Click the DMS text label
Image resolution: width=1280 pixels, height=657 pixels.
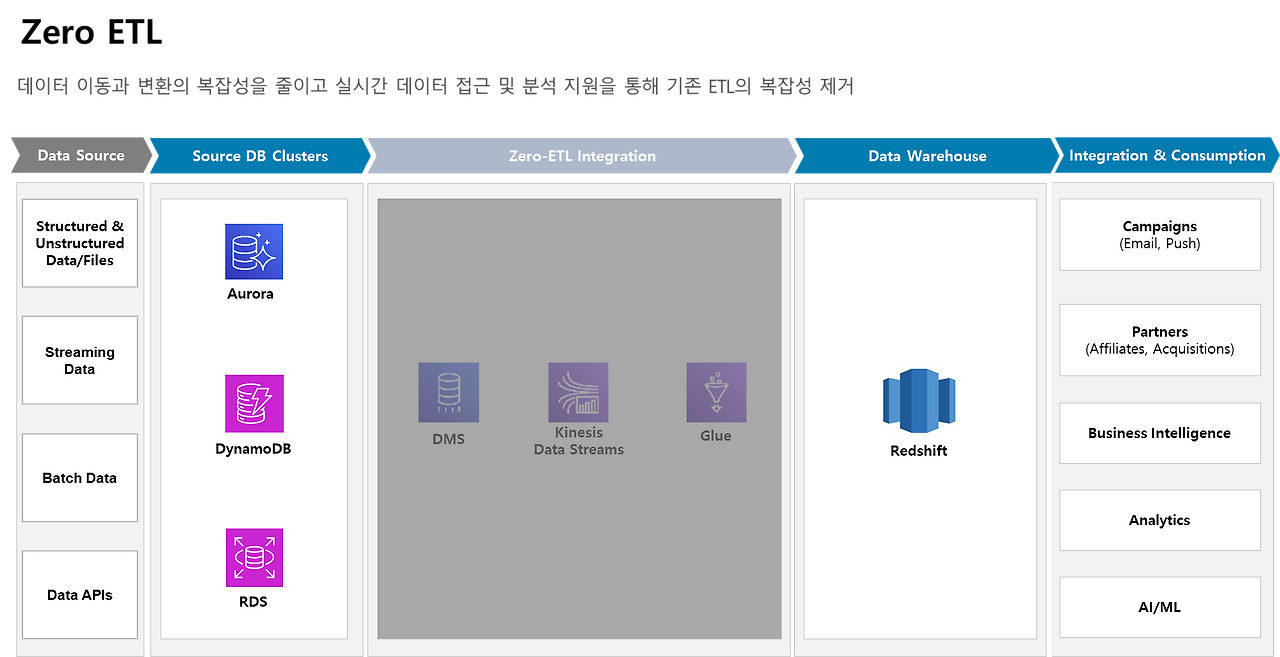tap(448, 439)
